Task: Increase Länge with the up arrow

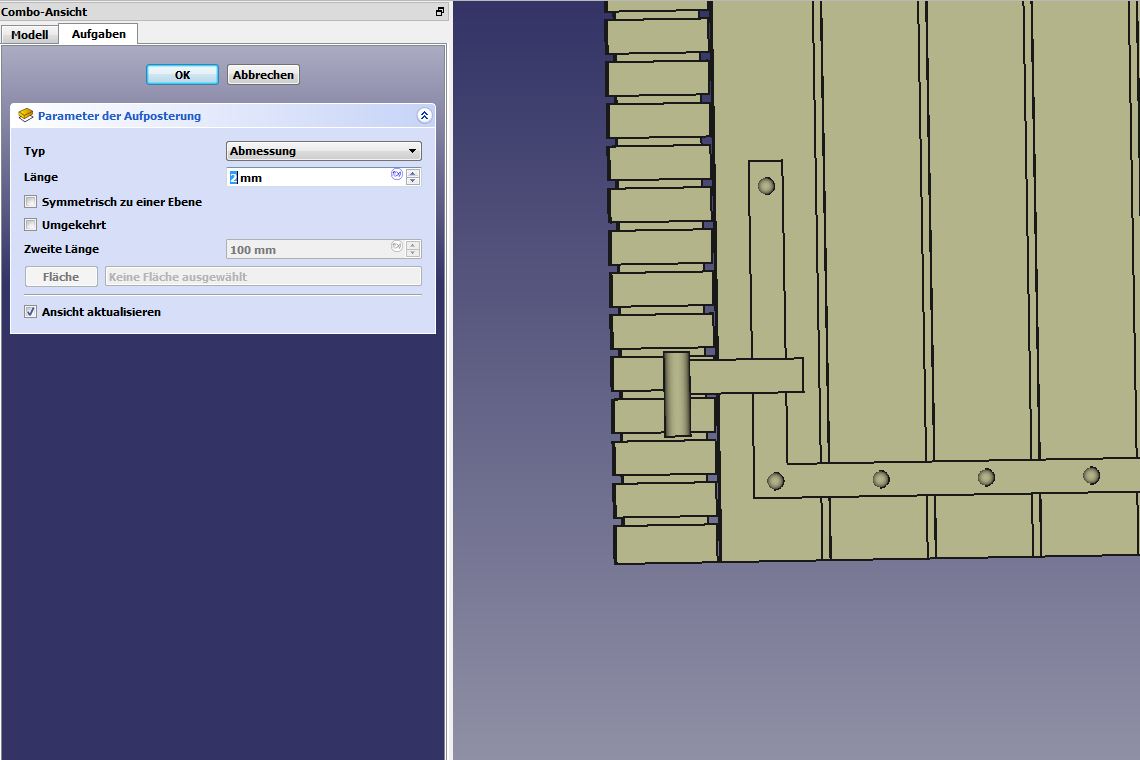Action: (x=413, y=173)
